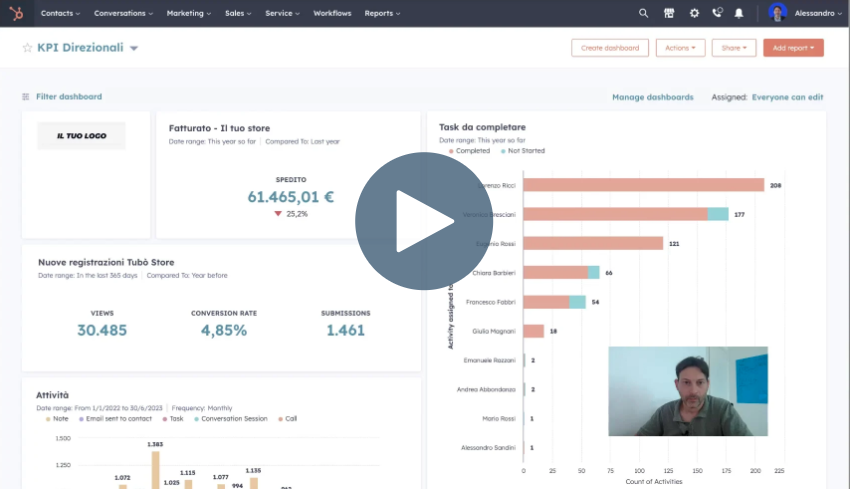
Task: Click the Chiara Barbieri row label
Action: coord(494,273)
